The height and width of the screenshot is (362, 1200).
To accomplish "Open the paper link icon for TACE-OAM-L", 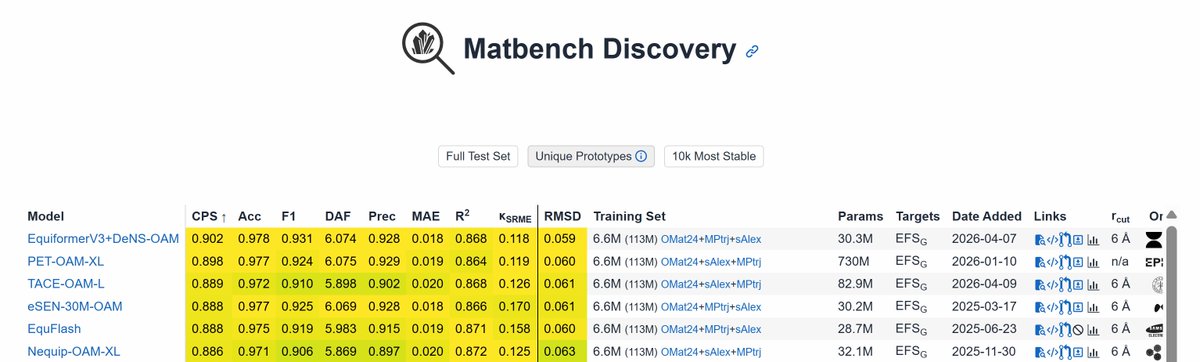I will (1040, 284).
